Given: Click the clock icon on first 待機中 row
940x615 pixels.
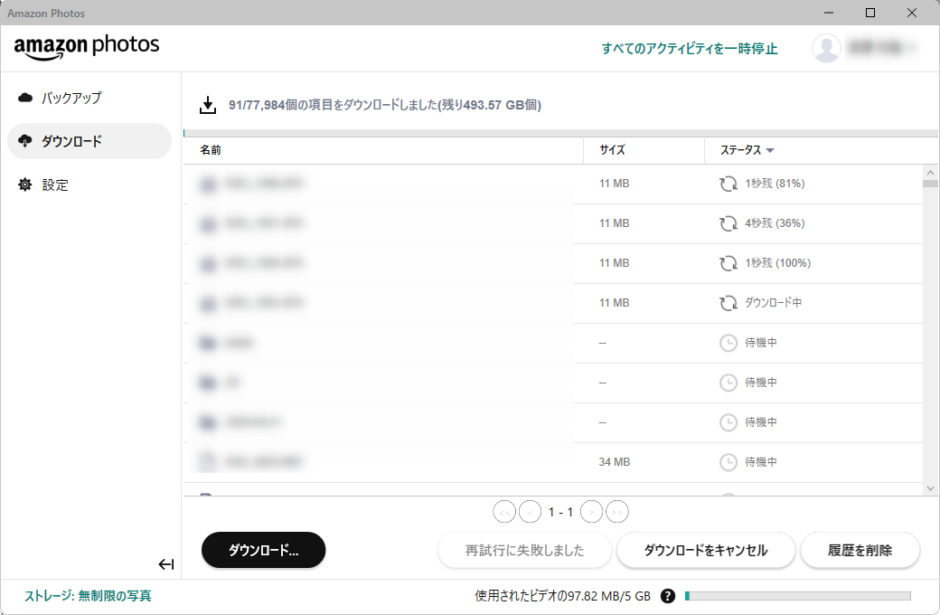Looking at the screenshot, I should 728,343.
